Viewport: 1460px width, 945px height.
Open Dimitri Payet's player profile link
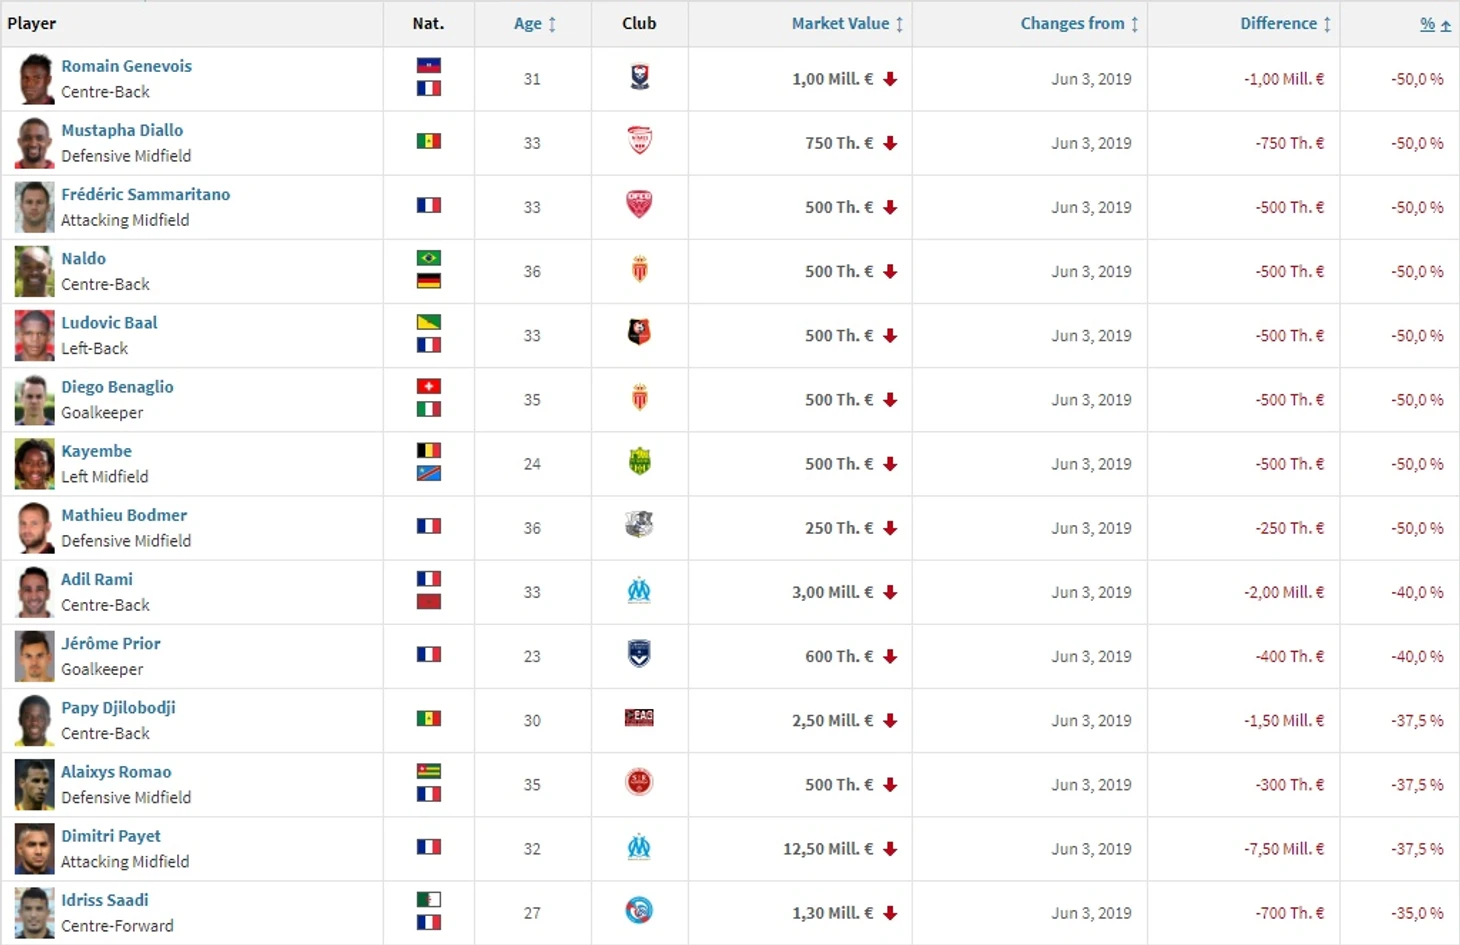click(x=111, y=836)
